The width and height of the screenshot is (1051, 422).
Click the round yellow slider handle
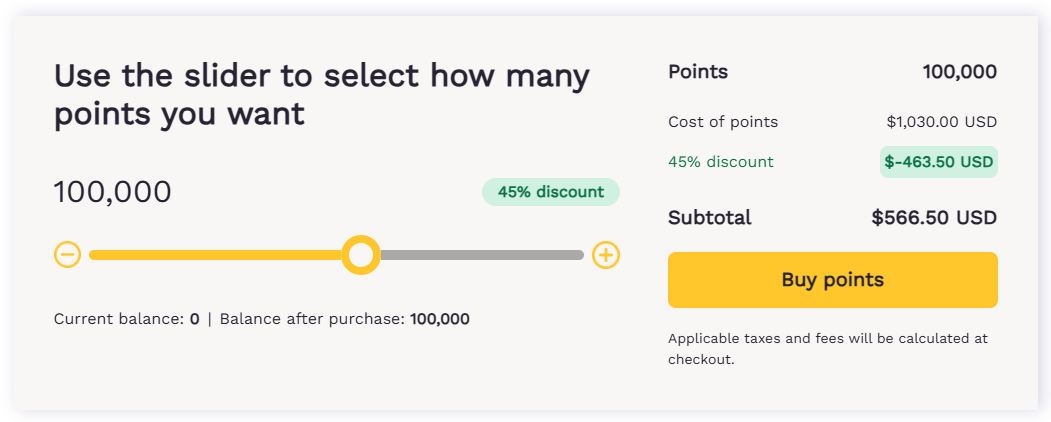click(x=360, y=255)
